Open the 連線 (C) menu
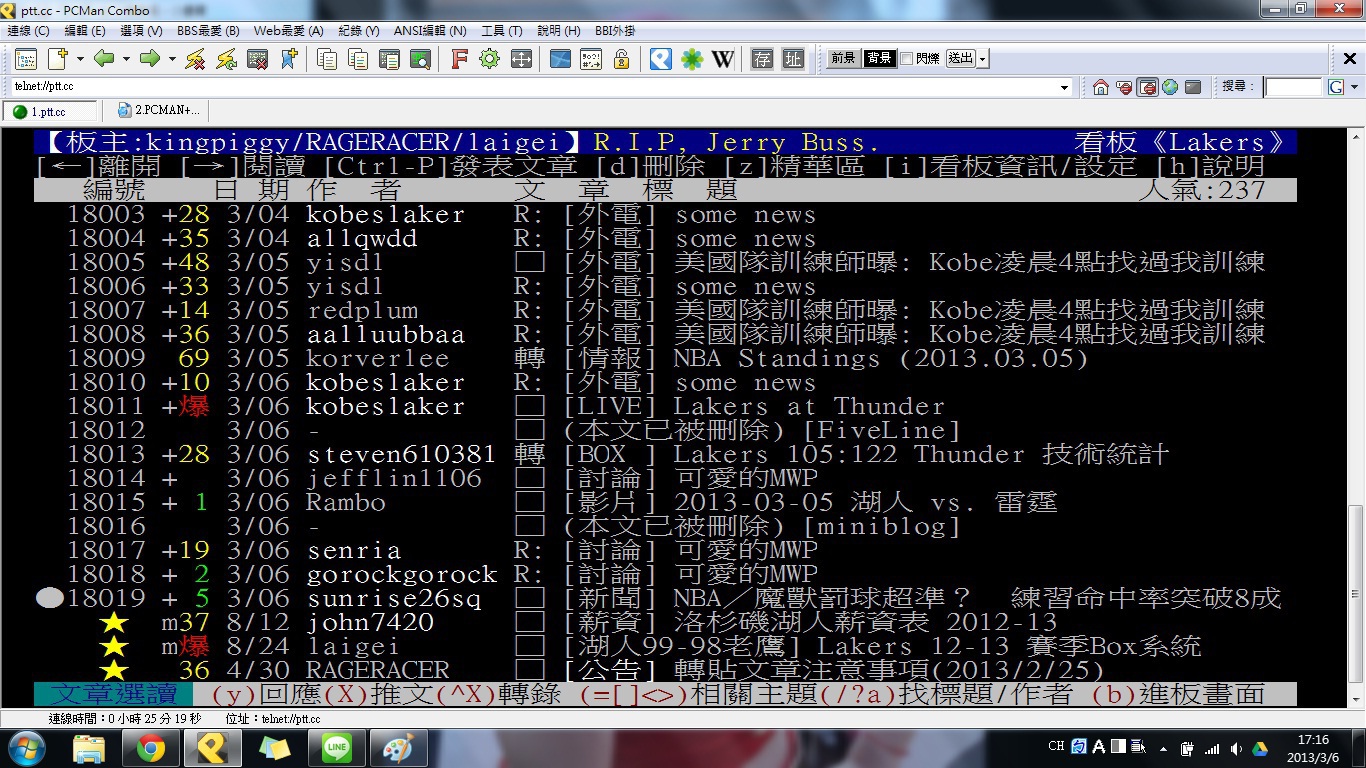 click(28, 31)
